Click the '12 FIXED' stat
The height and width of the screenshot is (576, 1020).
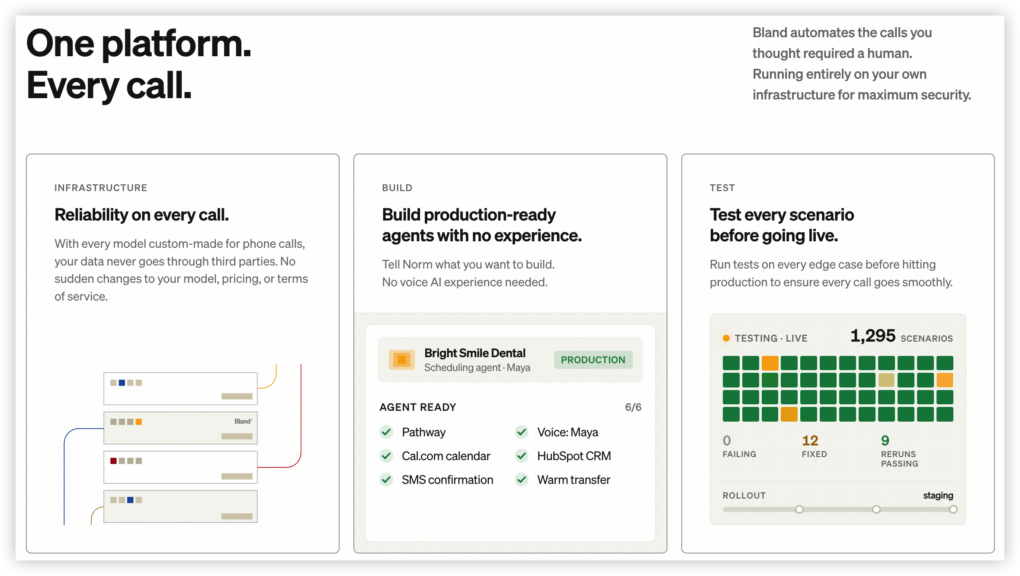(814, 446)
